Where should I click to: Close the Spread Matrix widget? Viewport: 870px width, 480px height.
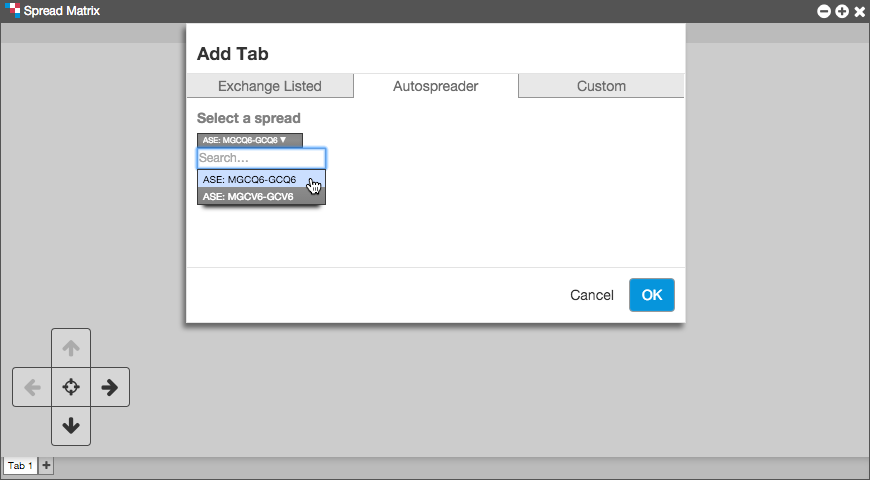tap(859, 11)
